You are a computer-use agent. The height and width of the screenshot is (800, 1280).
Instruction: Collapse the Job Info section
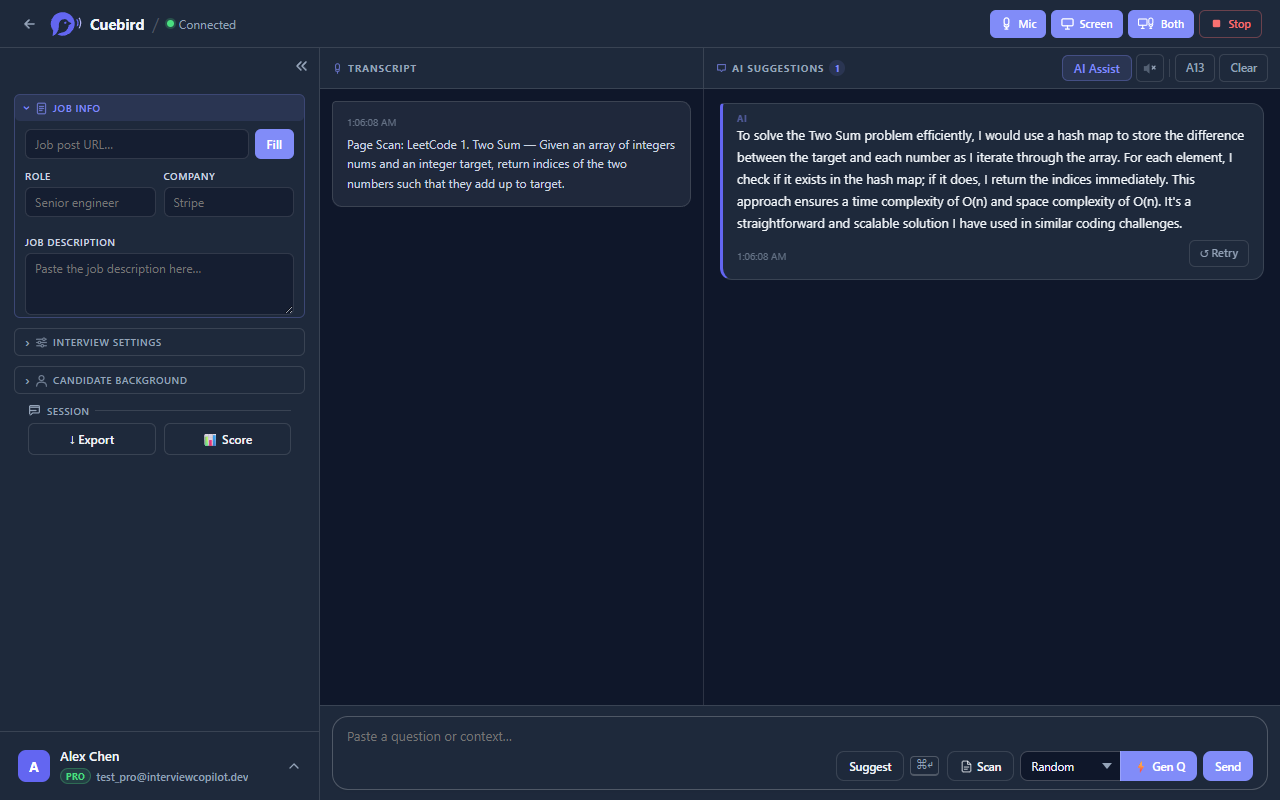pyautogui.click(x=159, y=108)
